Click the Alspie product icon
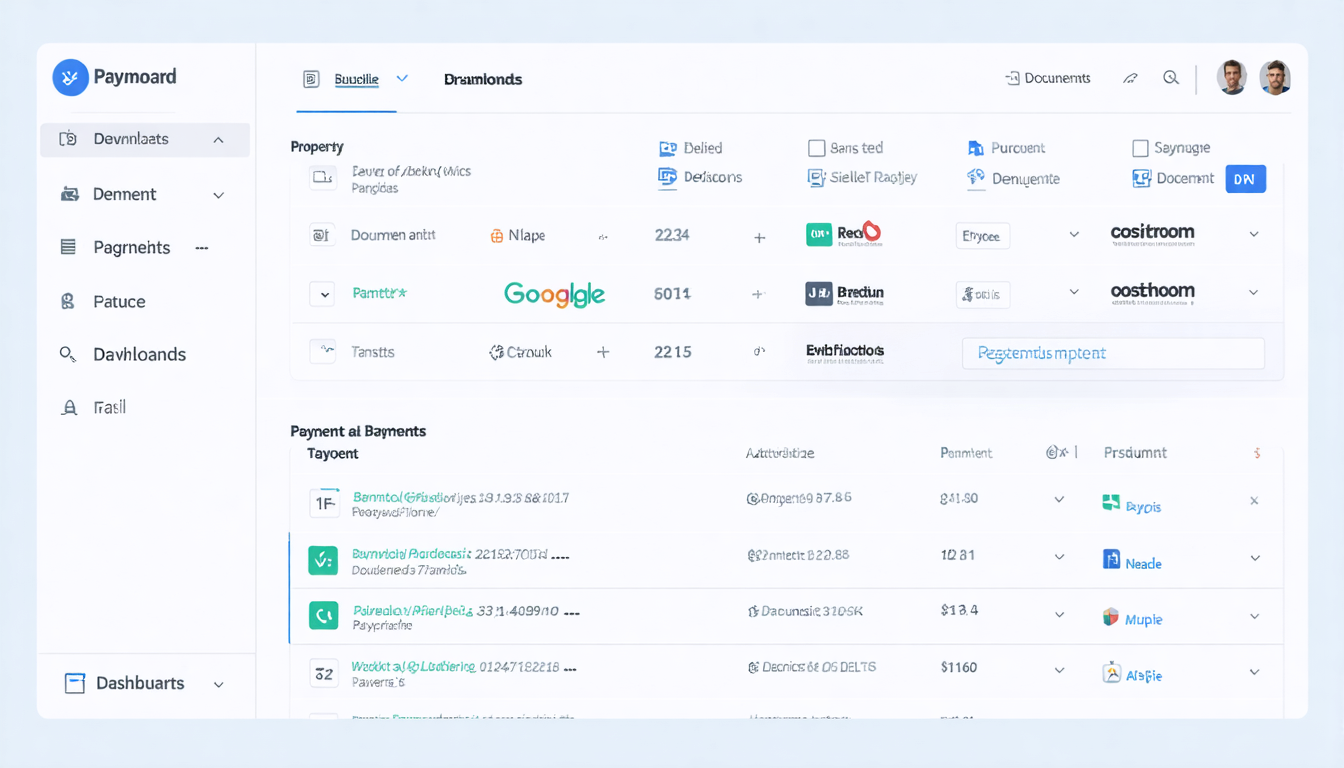Viewport: 1344px width, 768px height. tap(1111, 672)
